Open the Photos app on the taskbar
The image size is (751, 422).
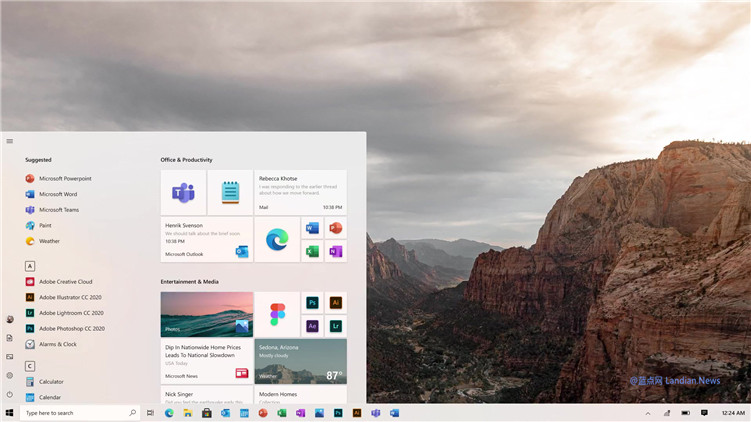pyautogui.click(x=319, y=413)
